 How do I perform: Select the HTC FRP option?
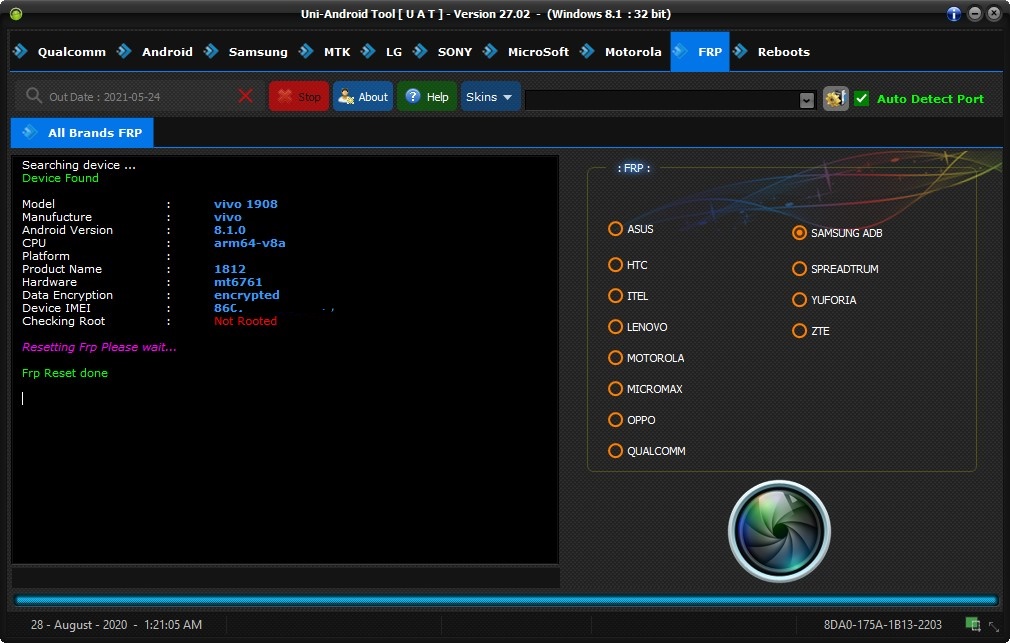tap(627, 265)
